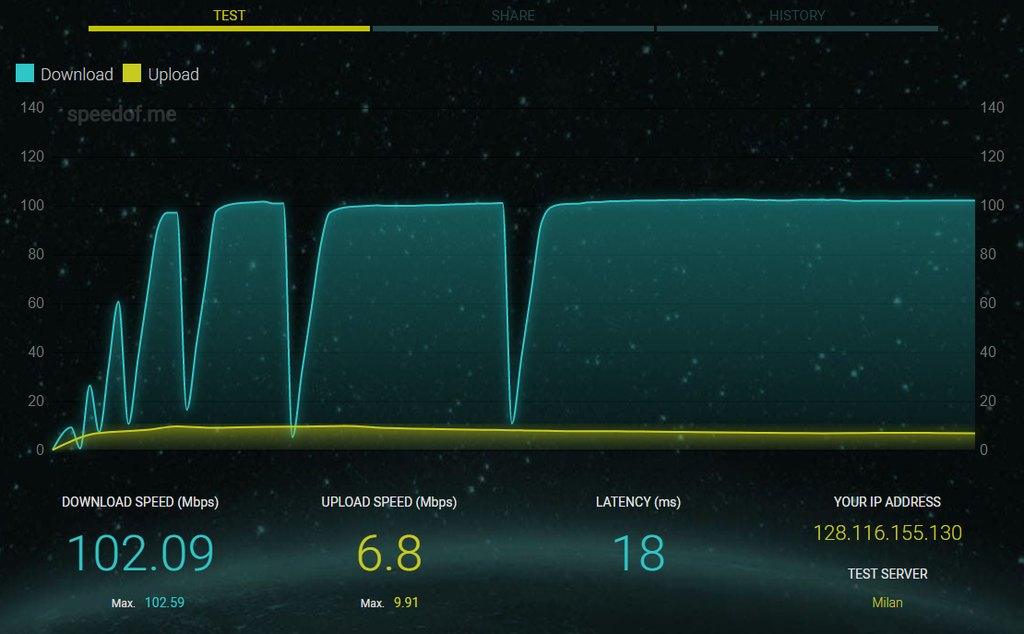Open the HISTORY tab
The height and width of the screenshot is (634, 1024).
797,16
